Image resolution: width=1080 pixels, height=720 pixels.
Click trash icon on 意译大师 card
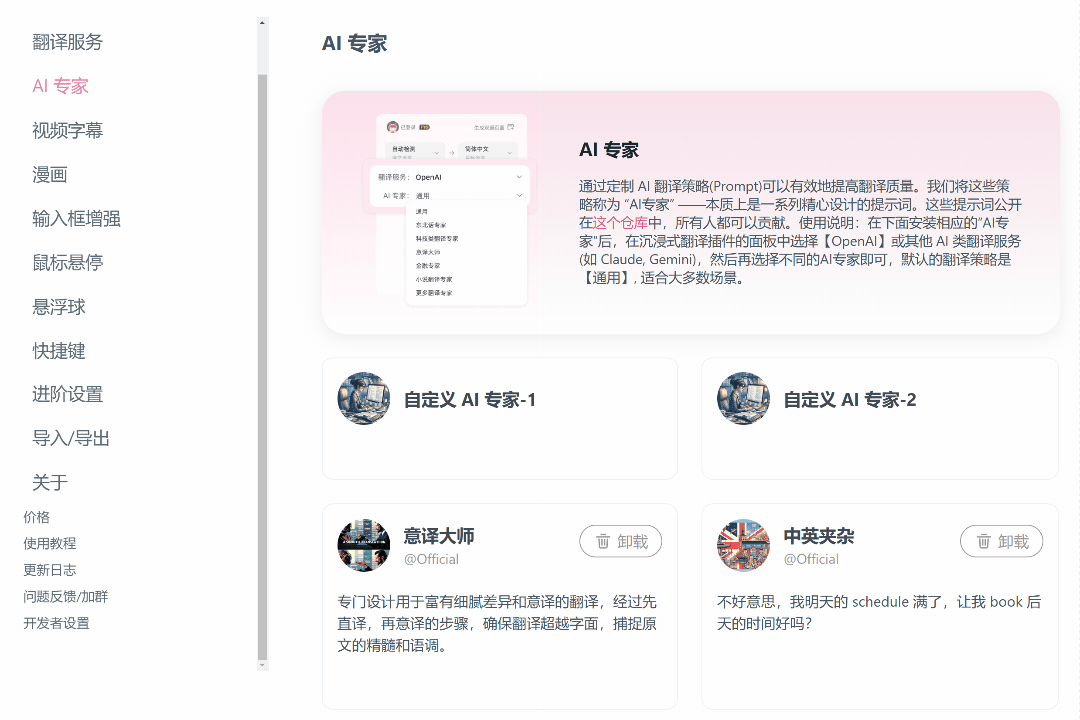[603, 542]
